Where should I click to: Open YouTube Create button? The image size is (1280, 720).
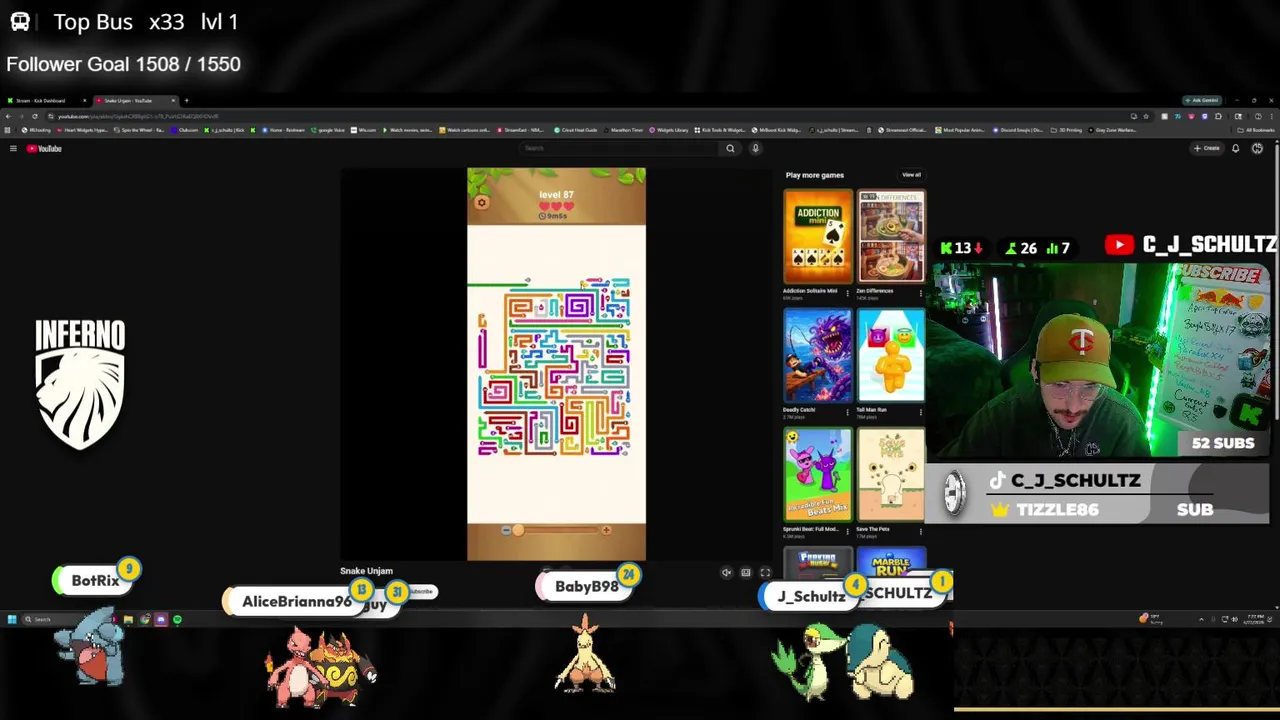[x=1206, y=148]
